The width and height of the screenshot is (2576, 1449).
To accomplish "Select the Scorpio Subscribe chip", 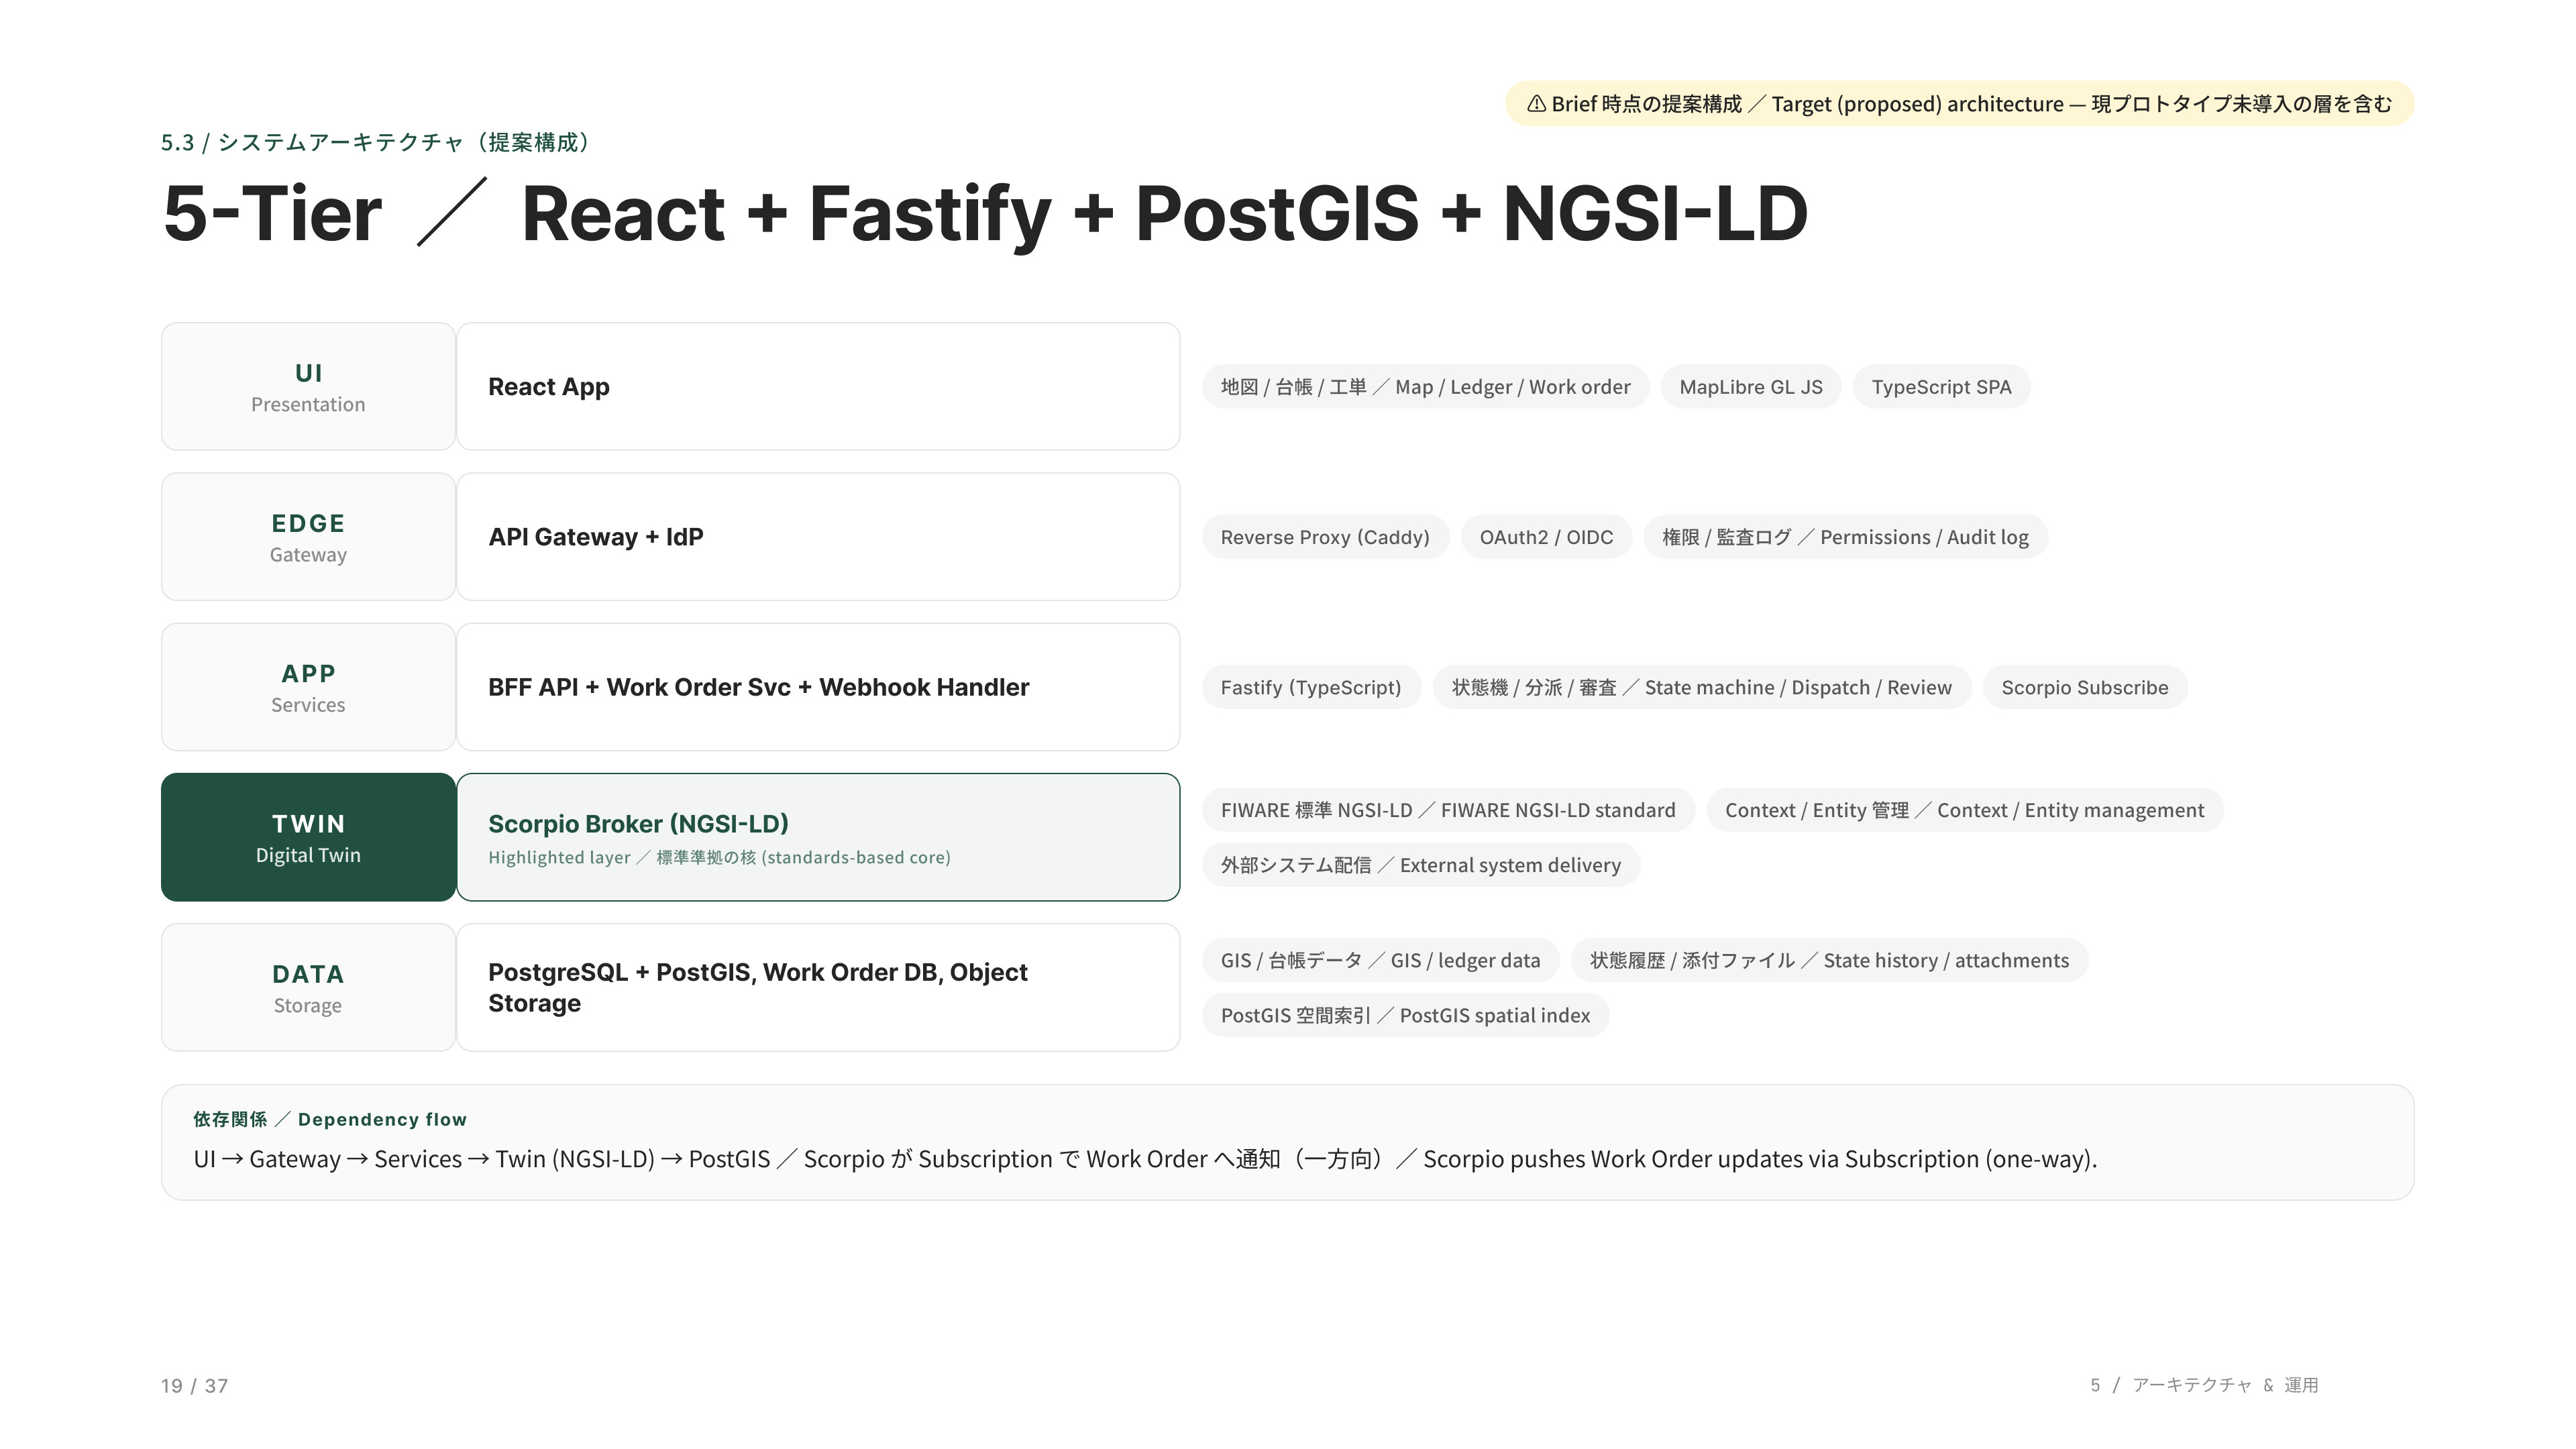I will [2085, 687].
